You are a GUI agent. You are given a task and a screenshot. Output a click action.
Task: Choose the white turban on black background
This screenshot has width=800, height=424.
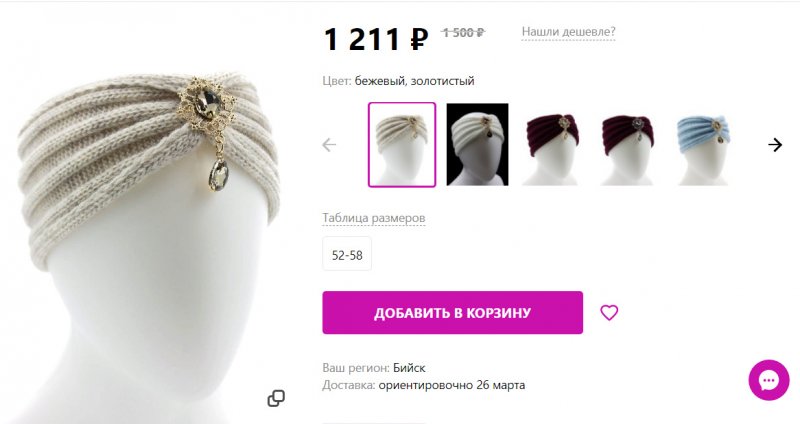[477, 144]
